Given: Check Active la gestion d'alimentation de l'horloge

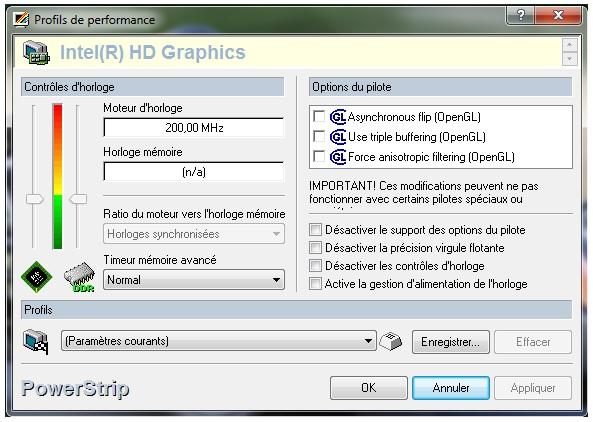Looking at the screenshot, I should tap(315, 283).
